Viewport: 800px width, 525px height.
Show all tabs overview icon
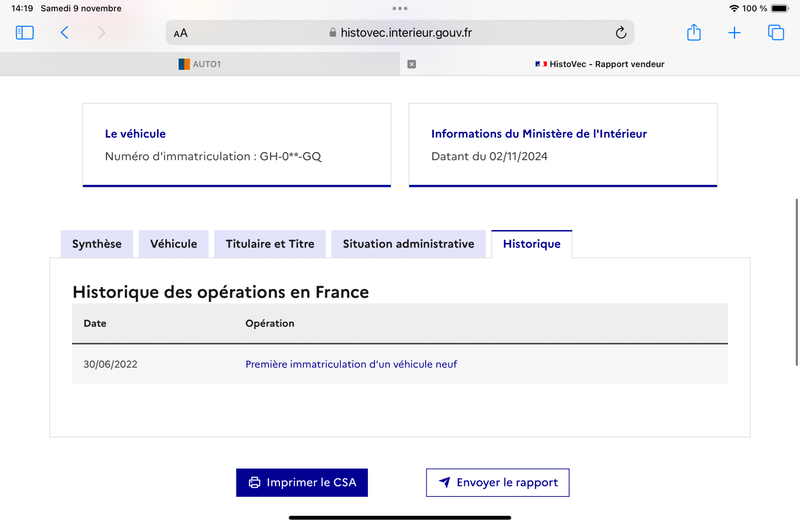pos(776,33)
